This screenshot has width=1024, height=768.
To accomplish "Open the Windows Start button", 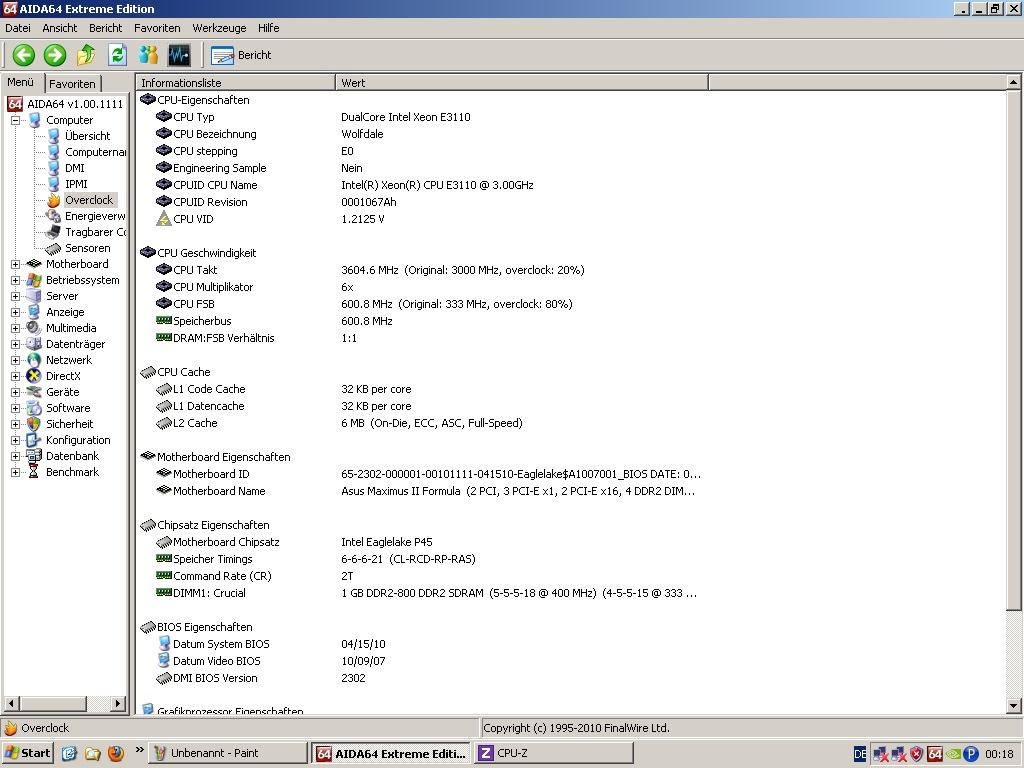I will coord(27,753).
